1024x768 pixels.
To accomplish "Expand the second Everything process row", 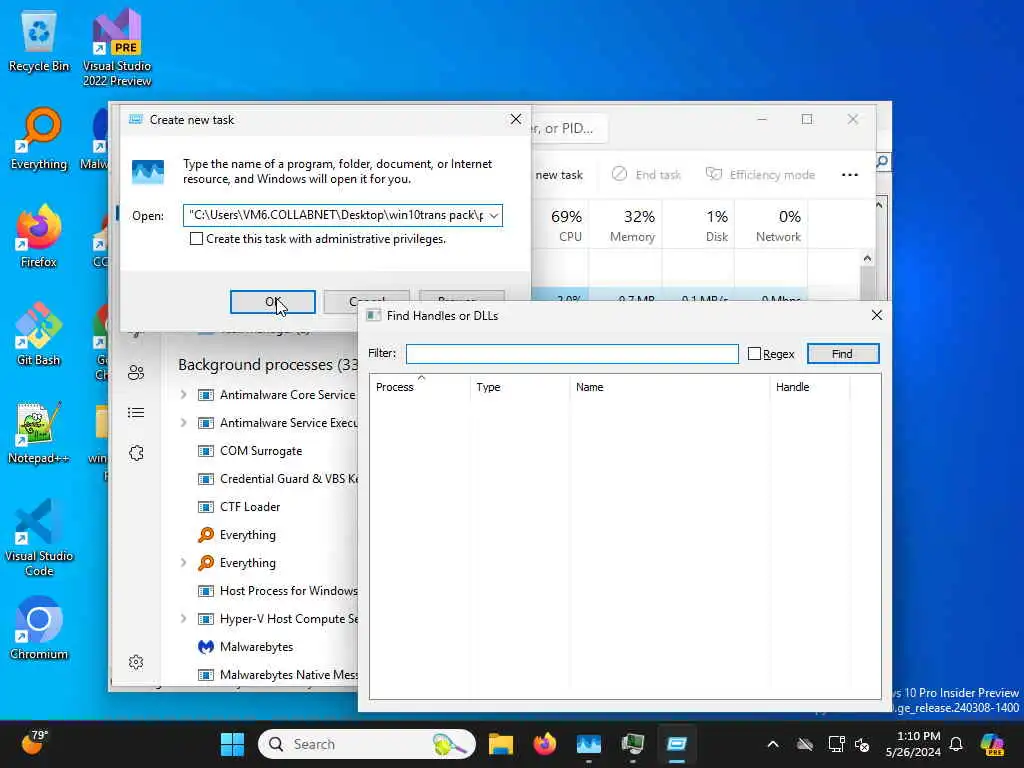I will [184, 562].
